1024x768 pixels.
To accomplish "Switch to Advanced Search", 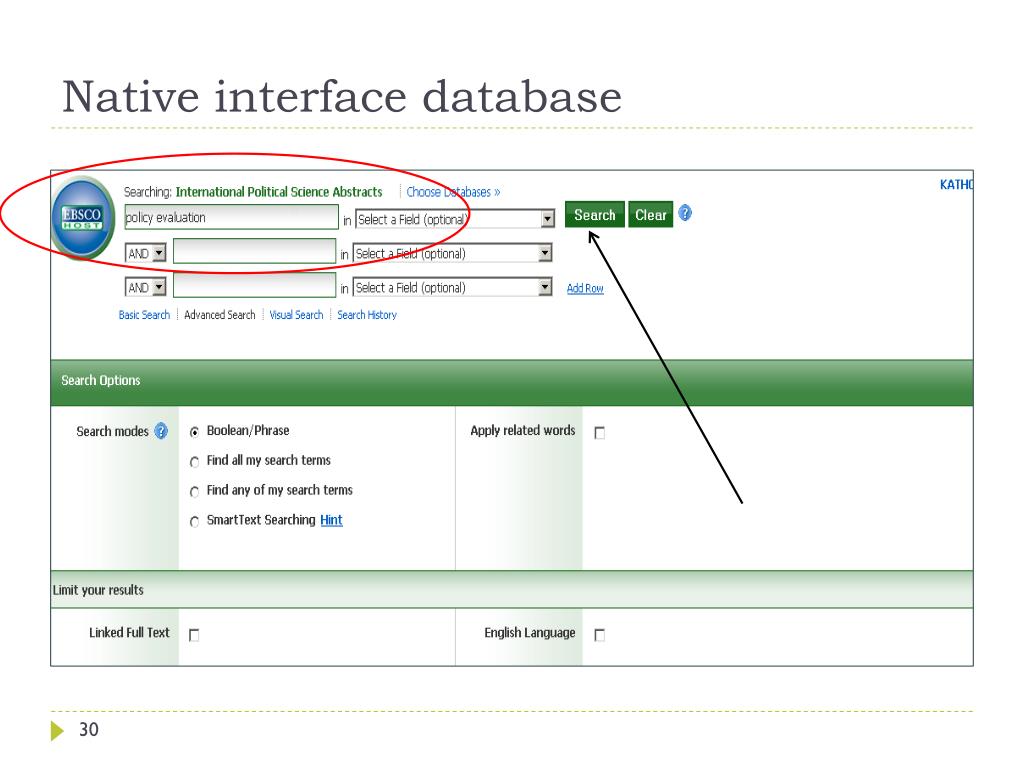I will coord(219,315).
